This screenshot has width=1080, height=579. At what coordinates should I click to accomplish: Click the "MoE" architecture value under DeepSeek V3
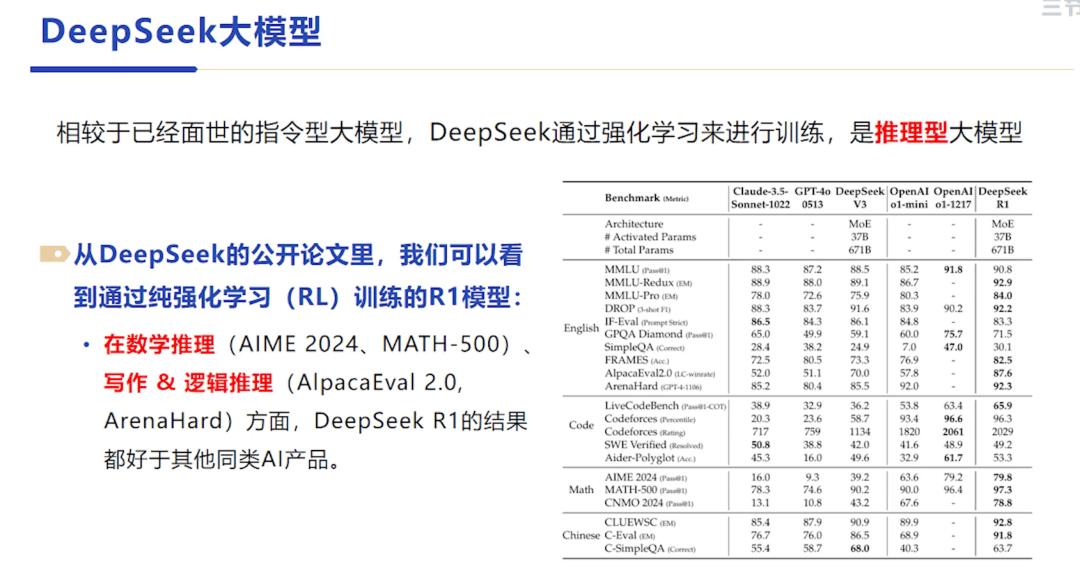point(860,224)
